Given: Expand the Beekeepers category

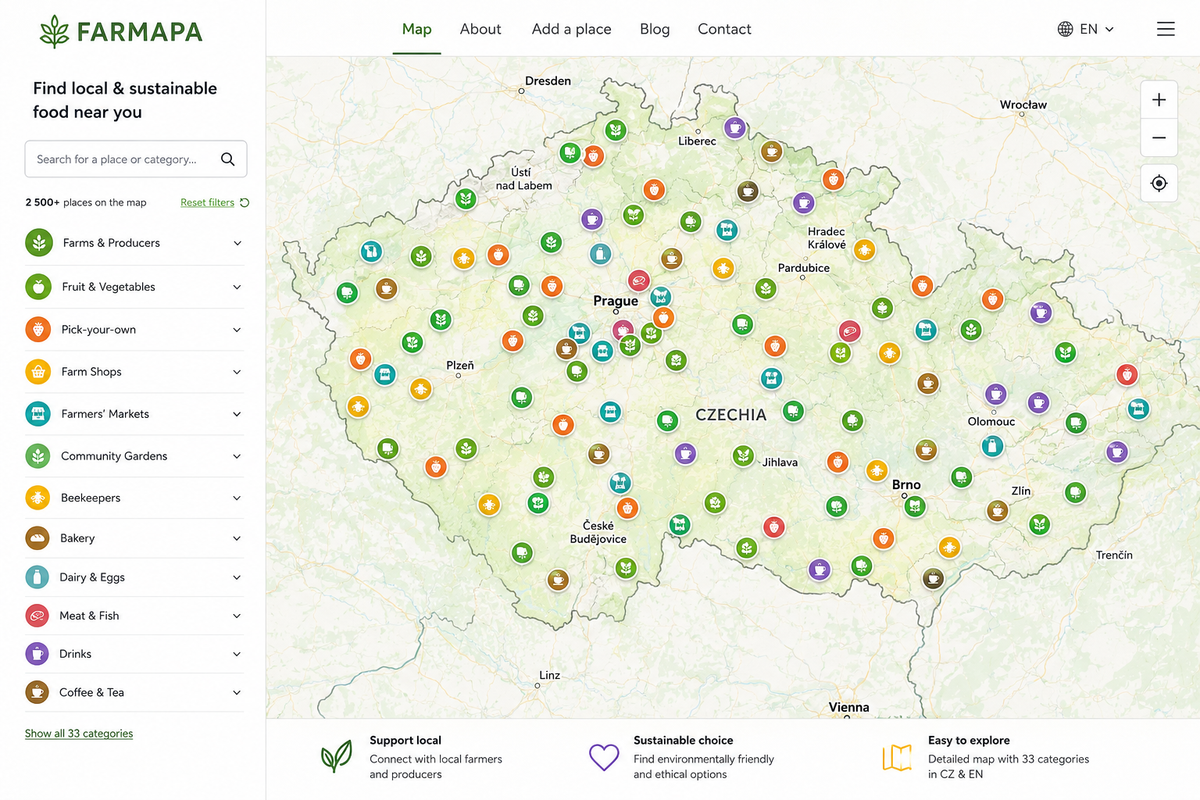Looking at the screenshot, I should (x=237, y=497).
